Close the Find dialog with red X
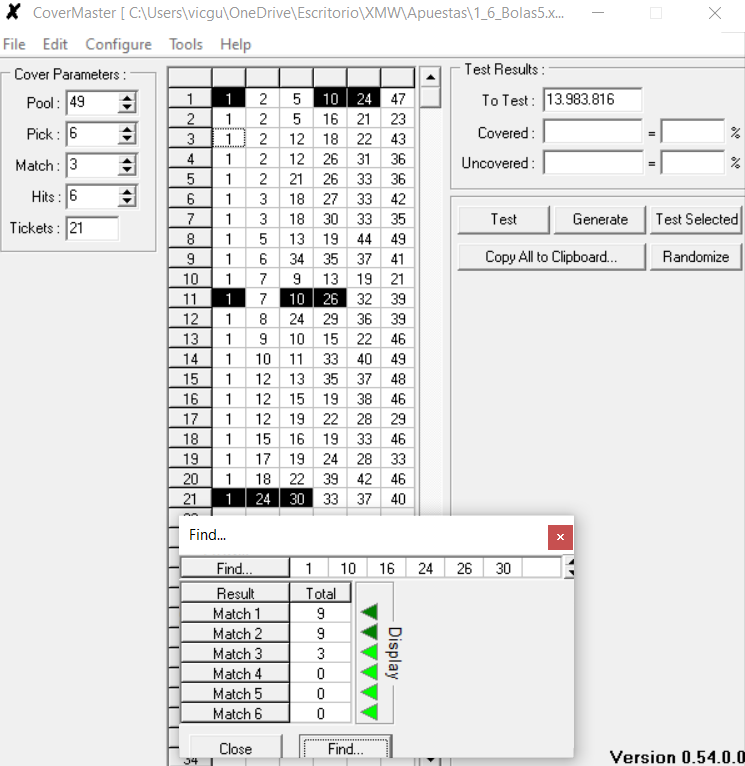745x766 pixels. [560, 537]
